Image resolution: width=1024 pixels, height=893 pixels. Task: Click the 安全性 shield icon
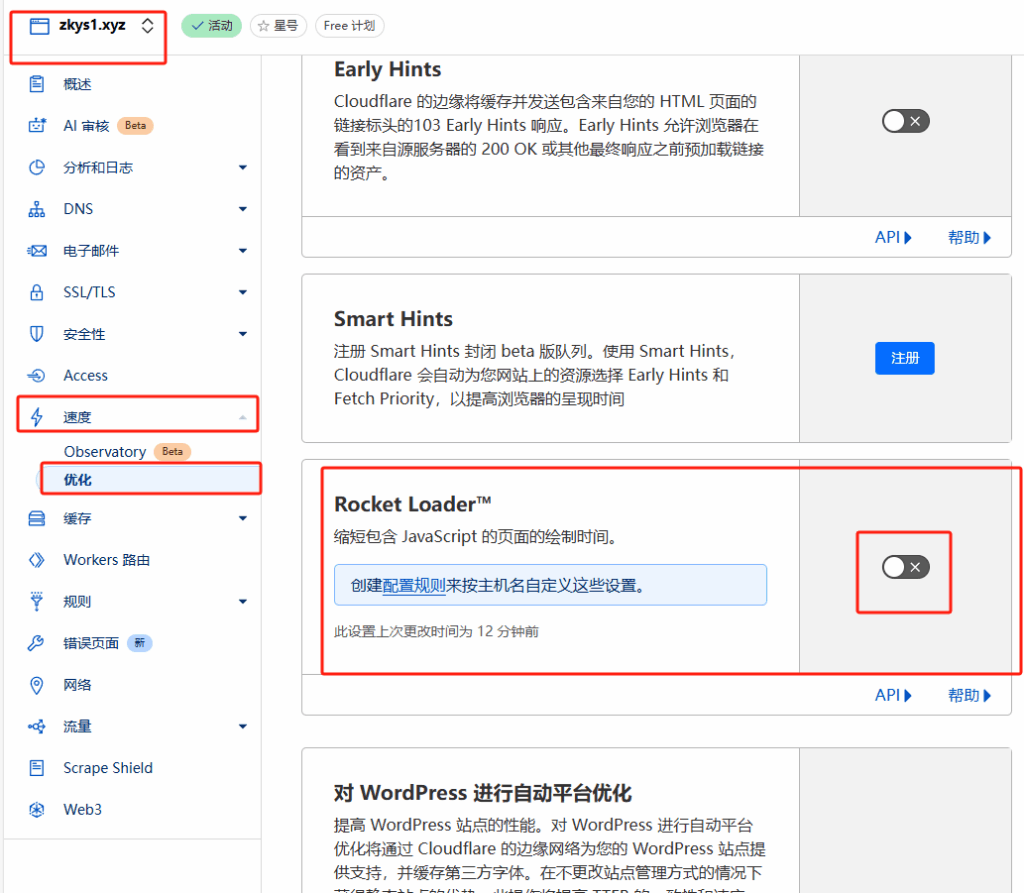point(37,334)
